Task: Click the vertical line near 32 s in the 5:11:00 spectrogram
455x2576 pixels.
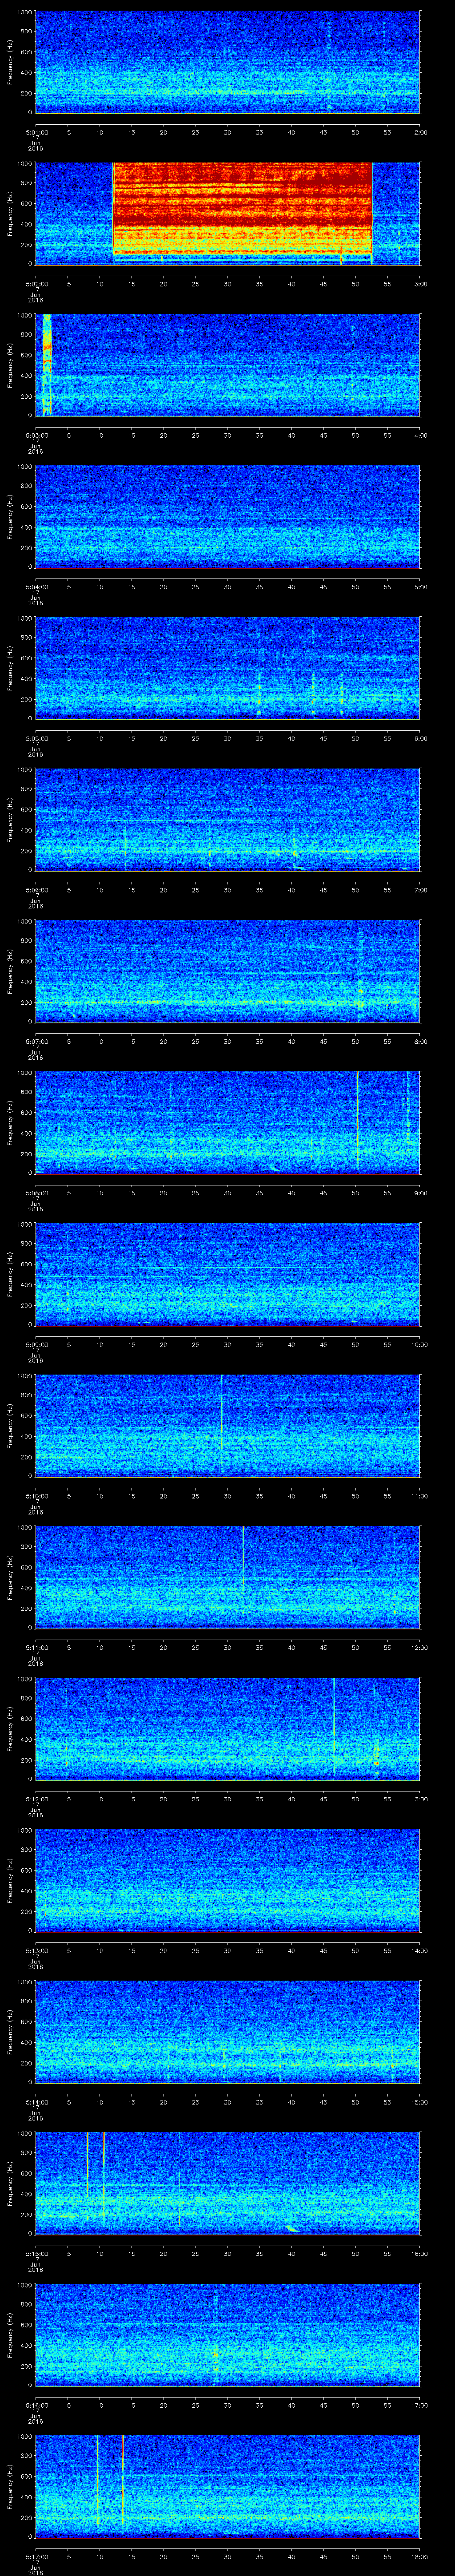Action: point(243,1560)
